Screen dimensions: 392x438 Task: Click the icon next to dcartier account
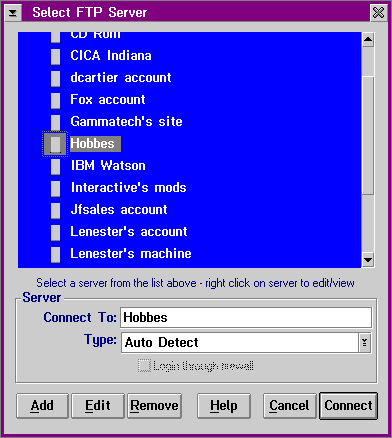[56, 78]
